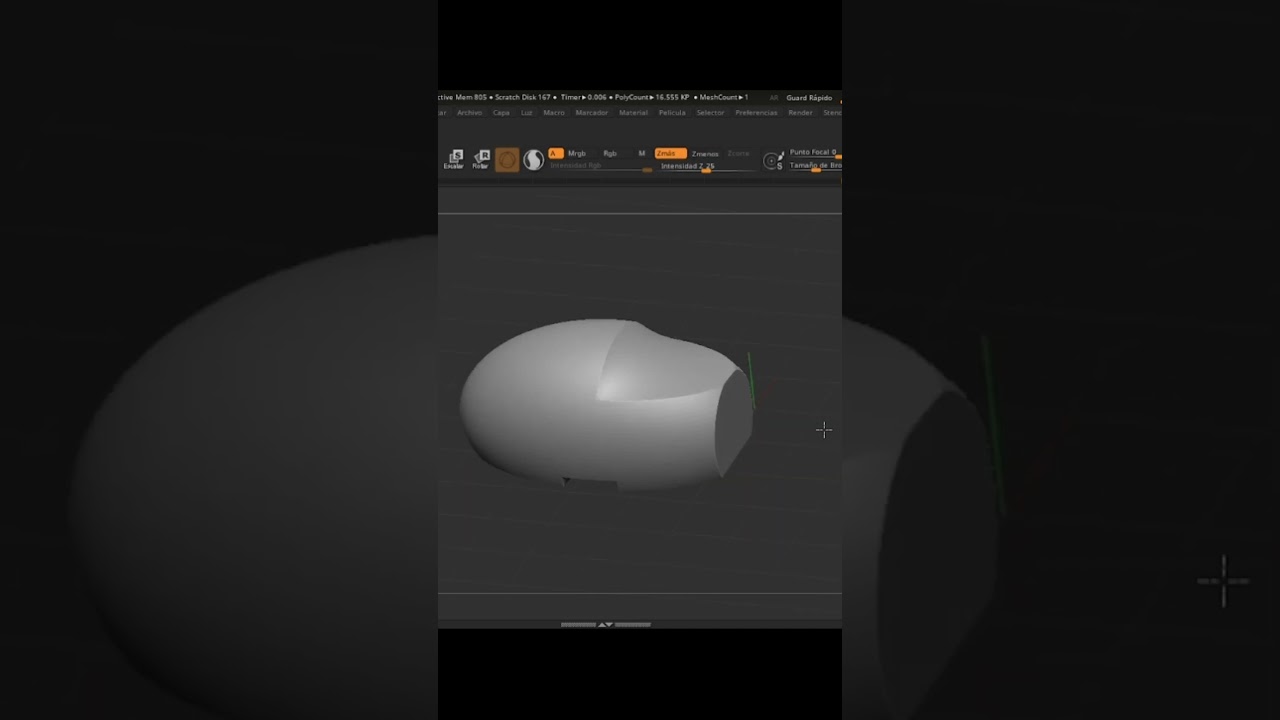Click the MeshCount status text

click(x=723, y=98)
